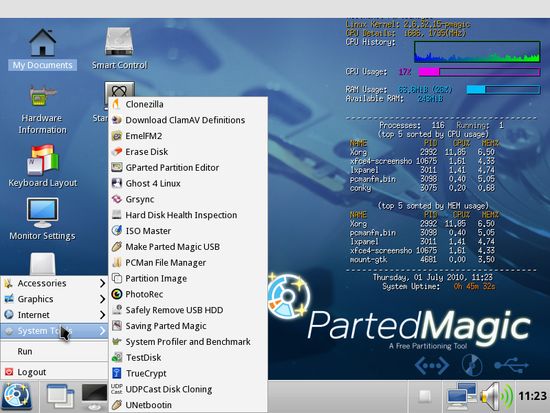Launch Partition Image

click(188, 278)
